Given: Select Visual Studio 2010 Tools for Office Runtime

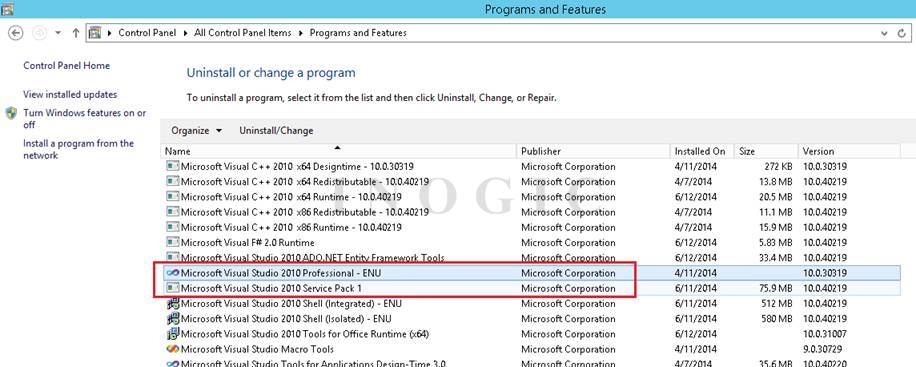Looking at the screenshot, I should [305, 334].
